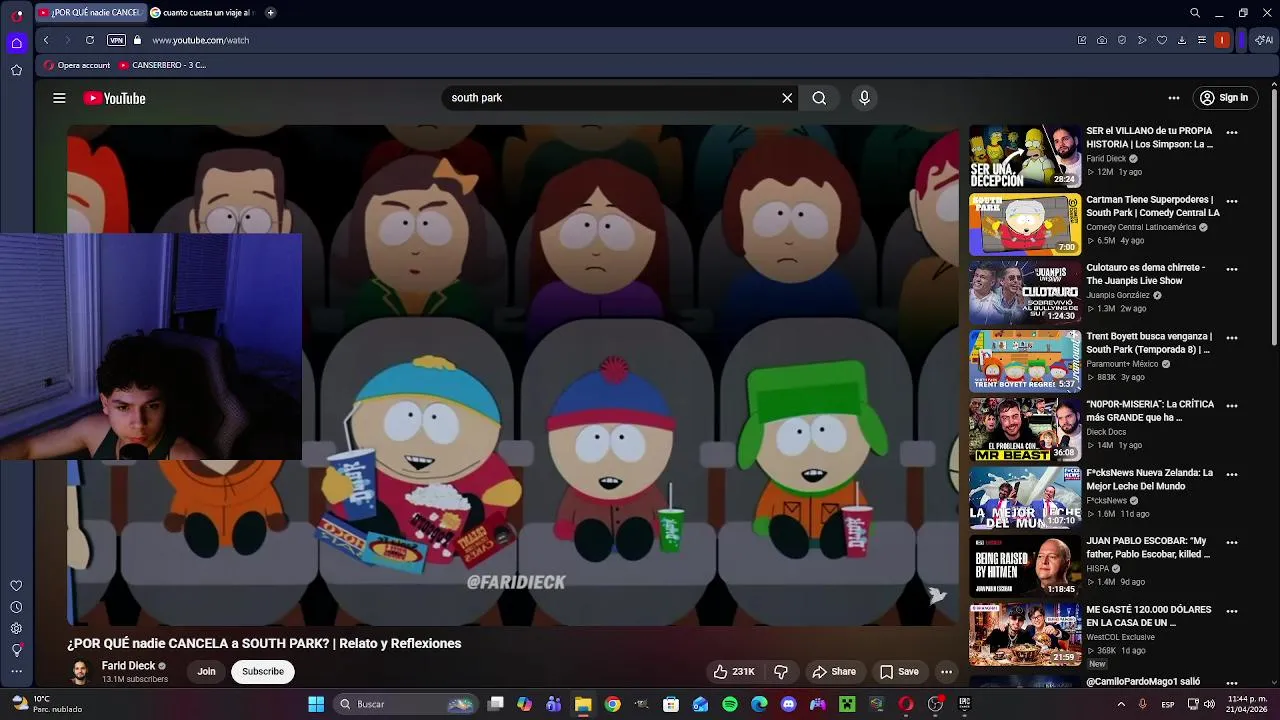Open File Explorer from the taskbar
The height and width of the screenshot is (720, 1280).
(583, 704)
